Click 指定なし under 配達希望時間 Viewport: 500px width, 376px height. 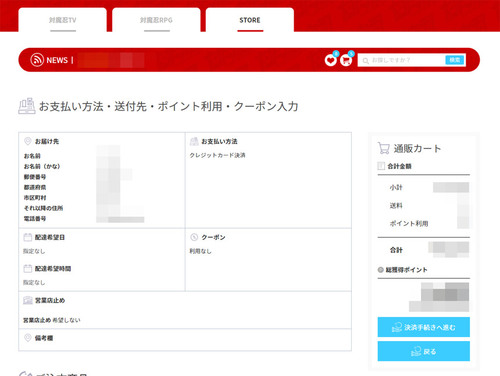pyautogui.click(x=34, y=283)
